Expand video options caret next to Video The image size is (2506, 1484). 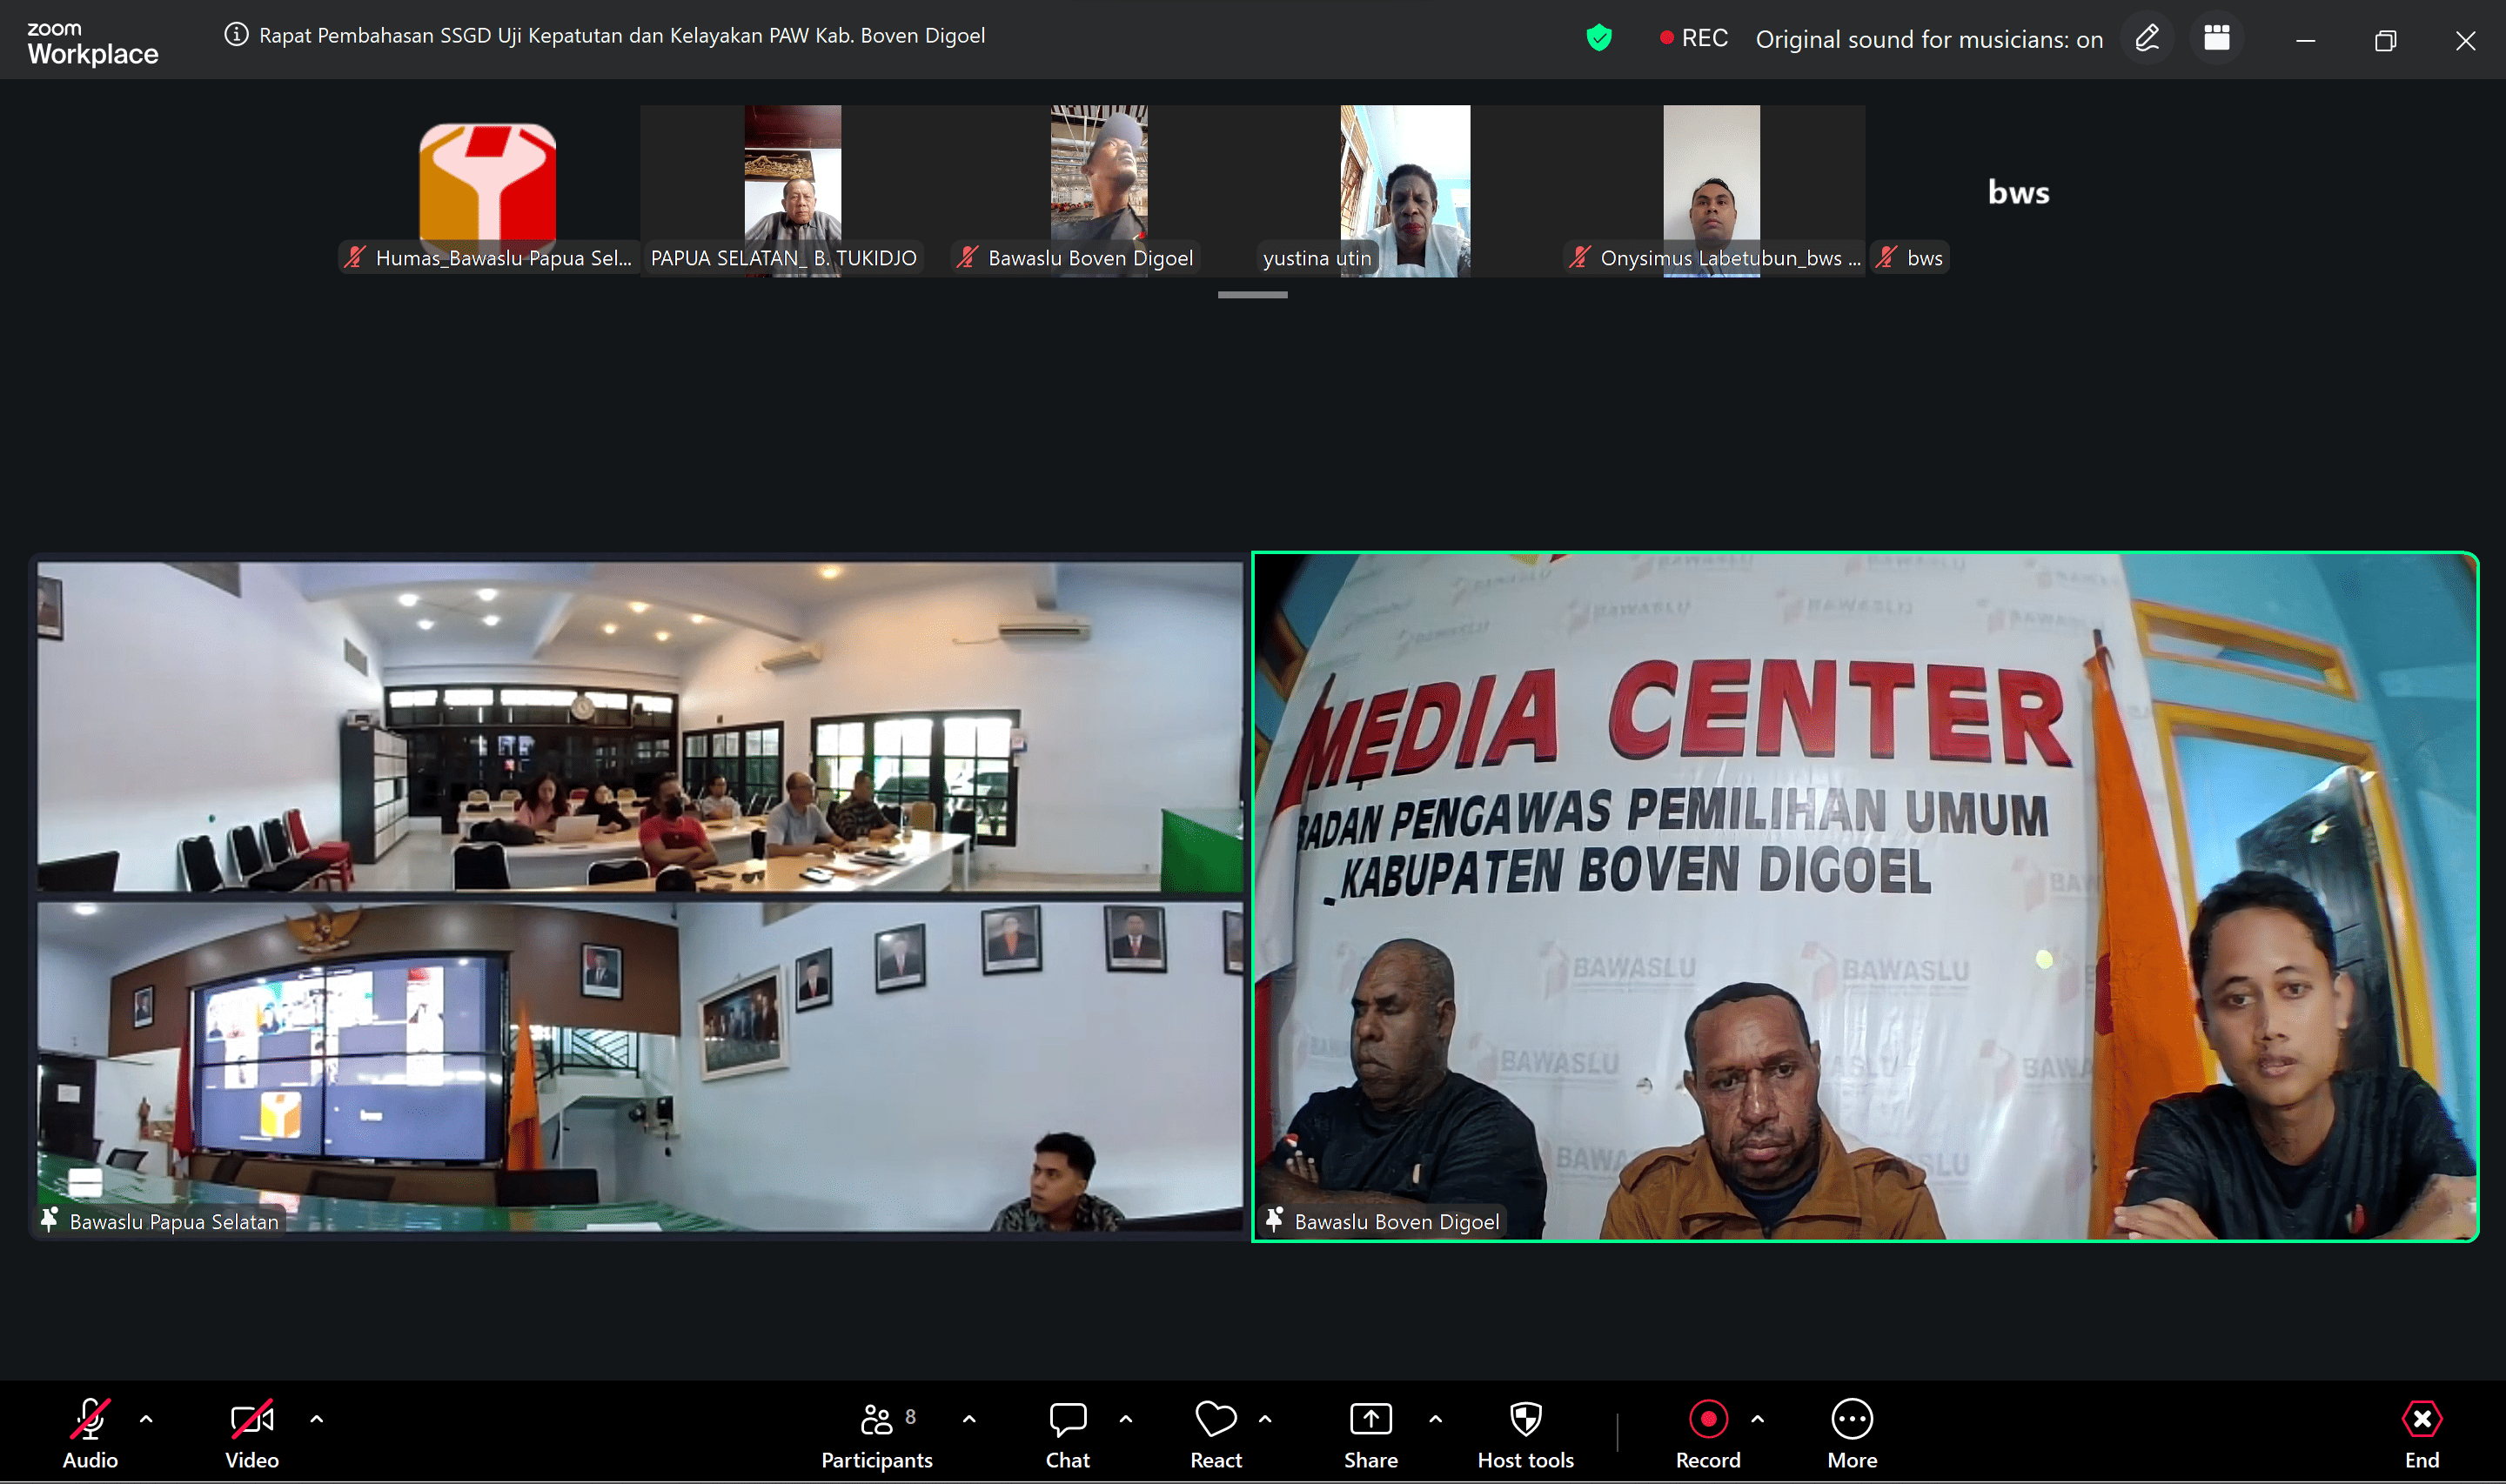(x=316, y=1418)
